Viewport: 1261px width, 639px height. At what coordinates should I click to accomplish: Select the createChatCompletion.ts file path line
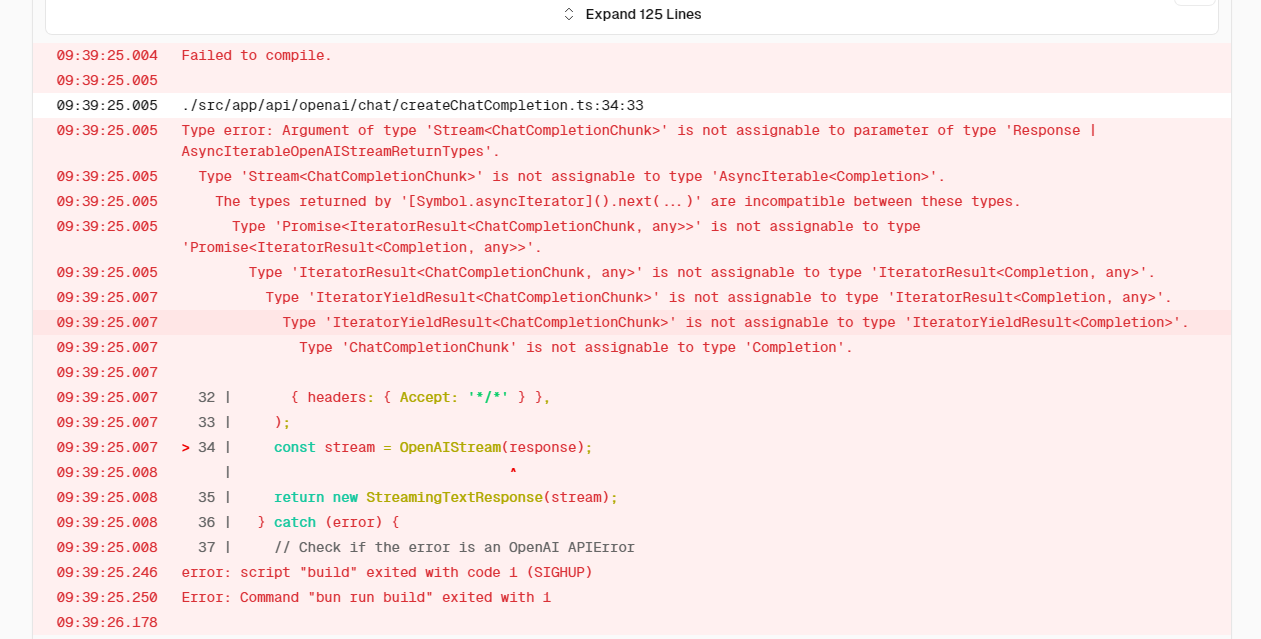pos(413,105)
